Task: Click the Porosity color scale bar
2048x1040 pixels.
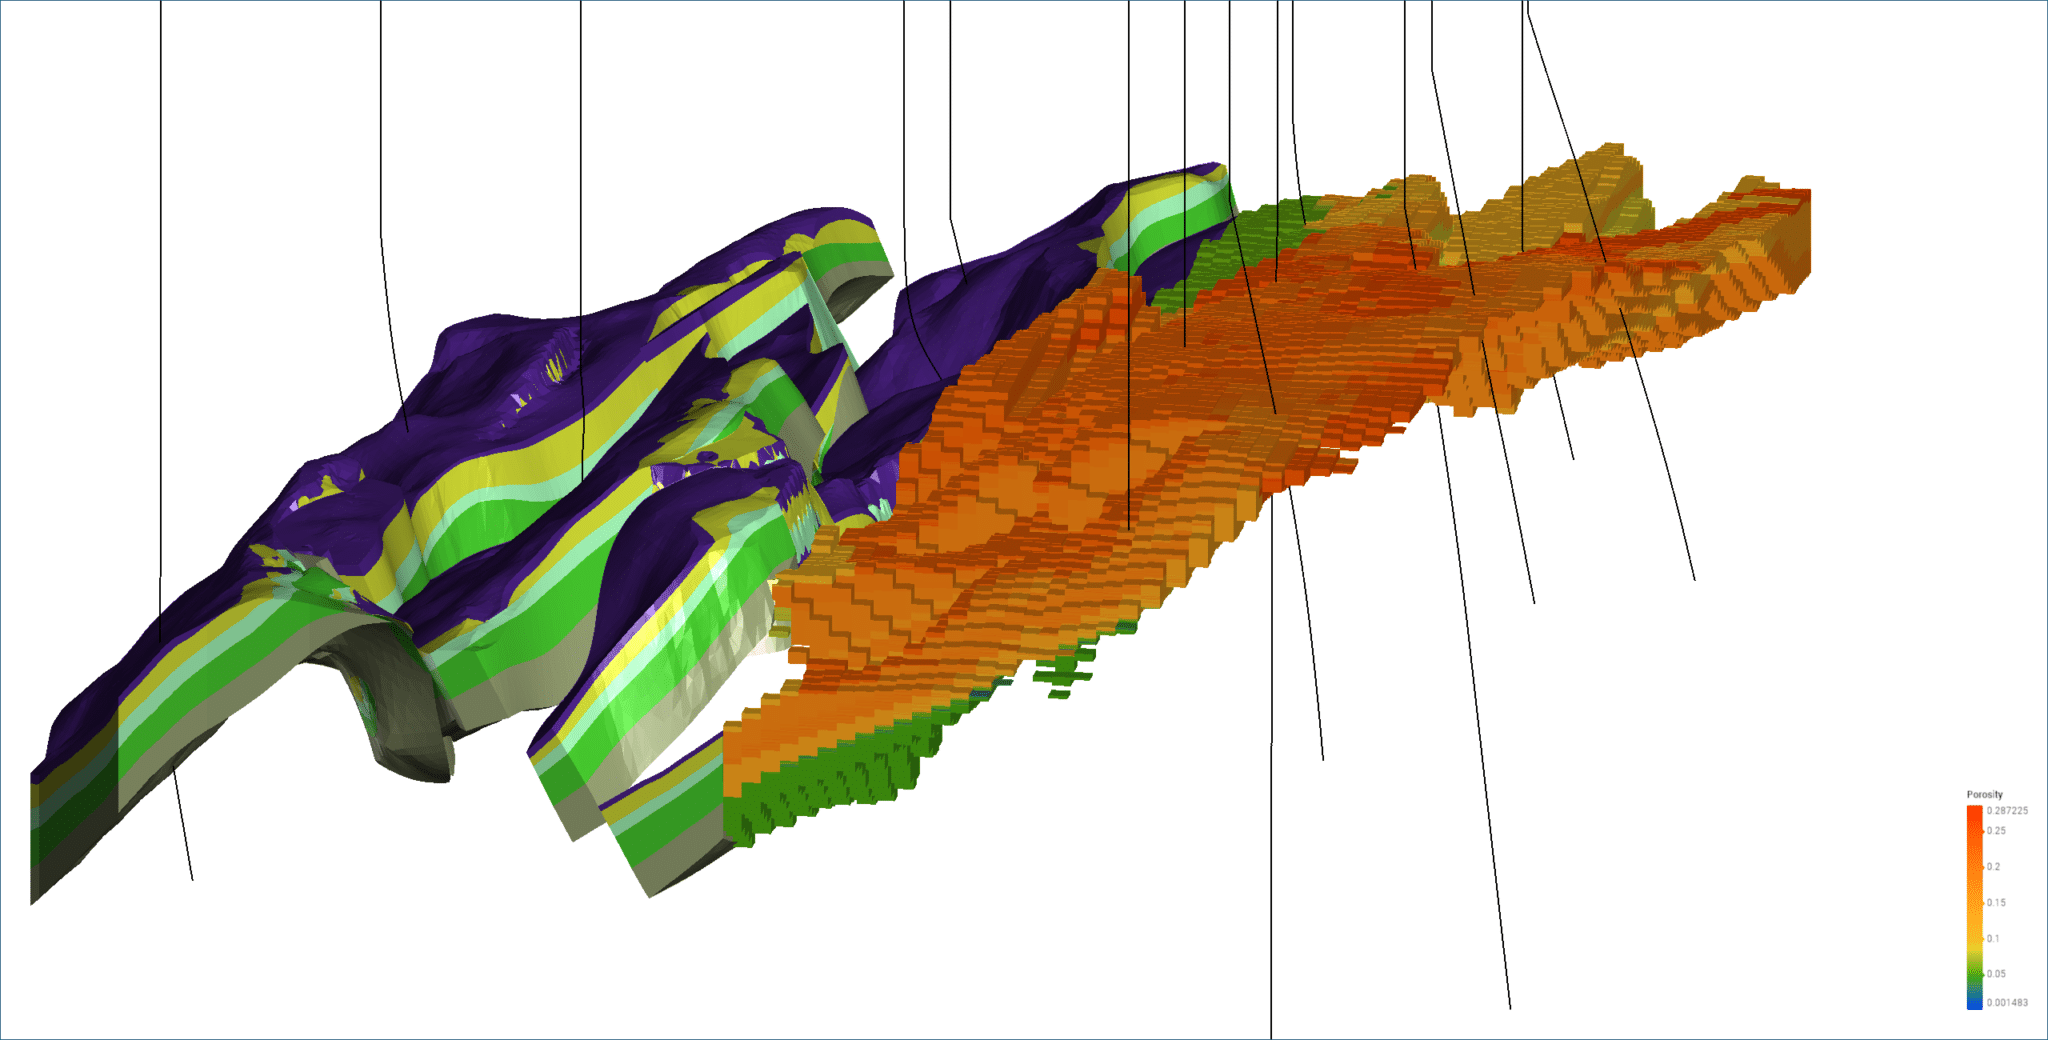Action: 1974,907
